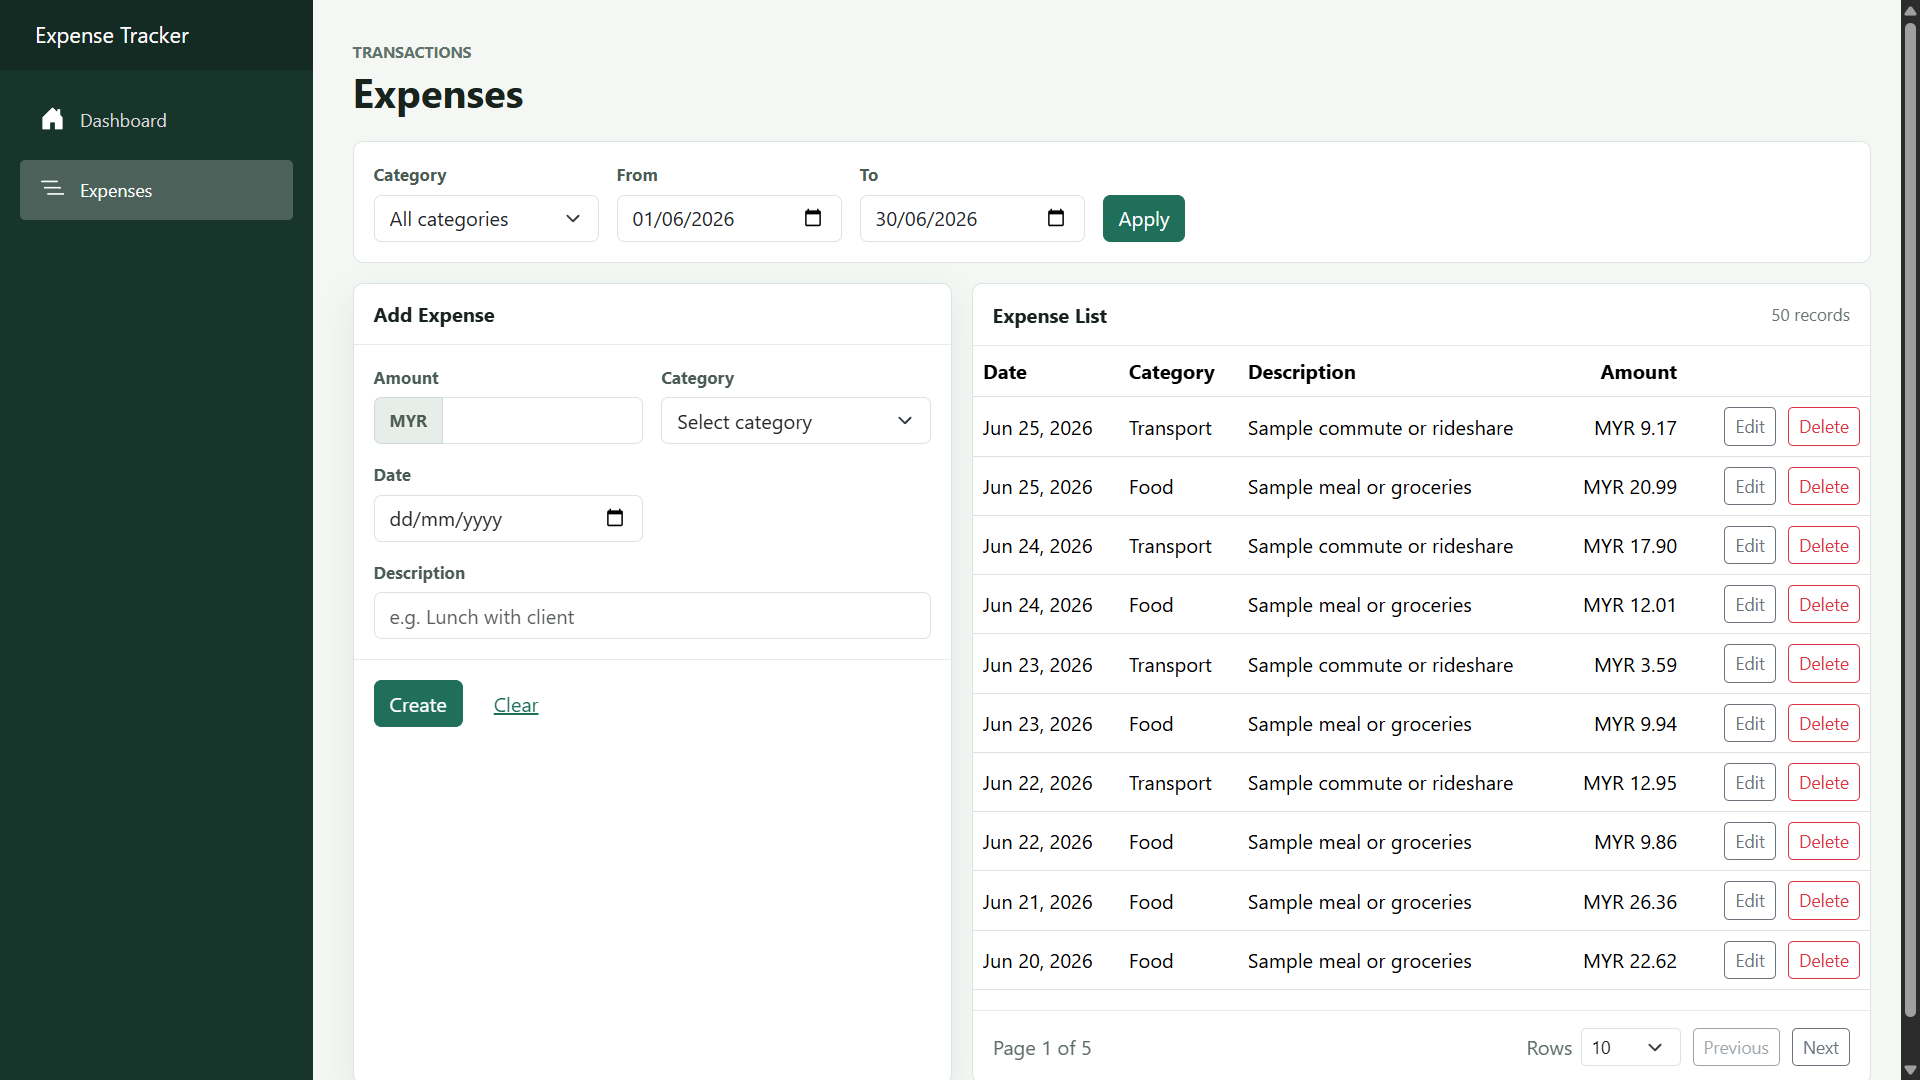This screenshot has height=1080, width=1920.
Task: Click the 50 records count
Action: point(1810,315)
